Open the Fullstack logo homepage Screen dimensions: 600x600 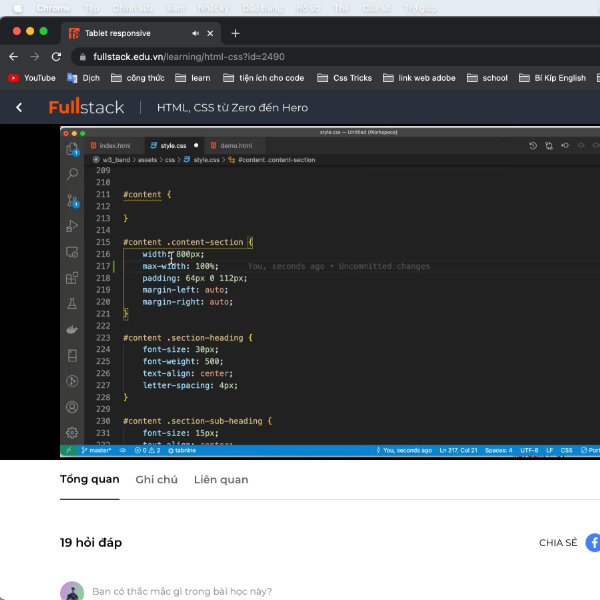coord(86,107)
